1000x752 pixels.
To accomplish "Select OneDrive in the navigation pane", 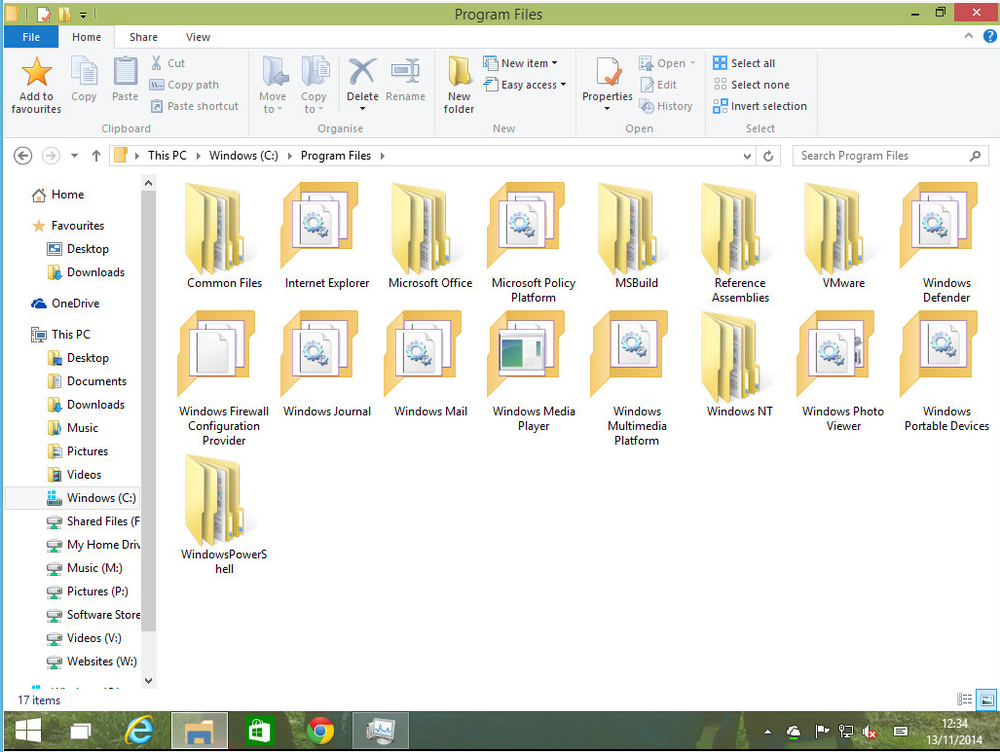I will click(x=65, y=303).
